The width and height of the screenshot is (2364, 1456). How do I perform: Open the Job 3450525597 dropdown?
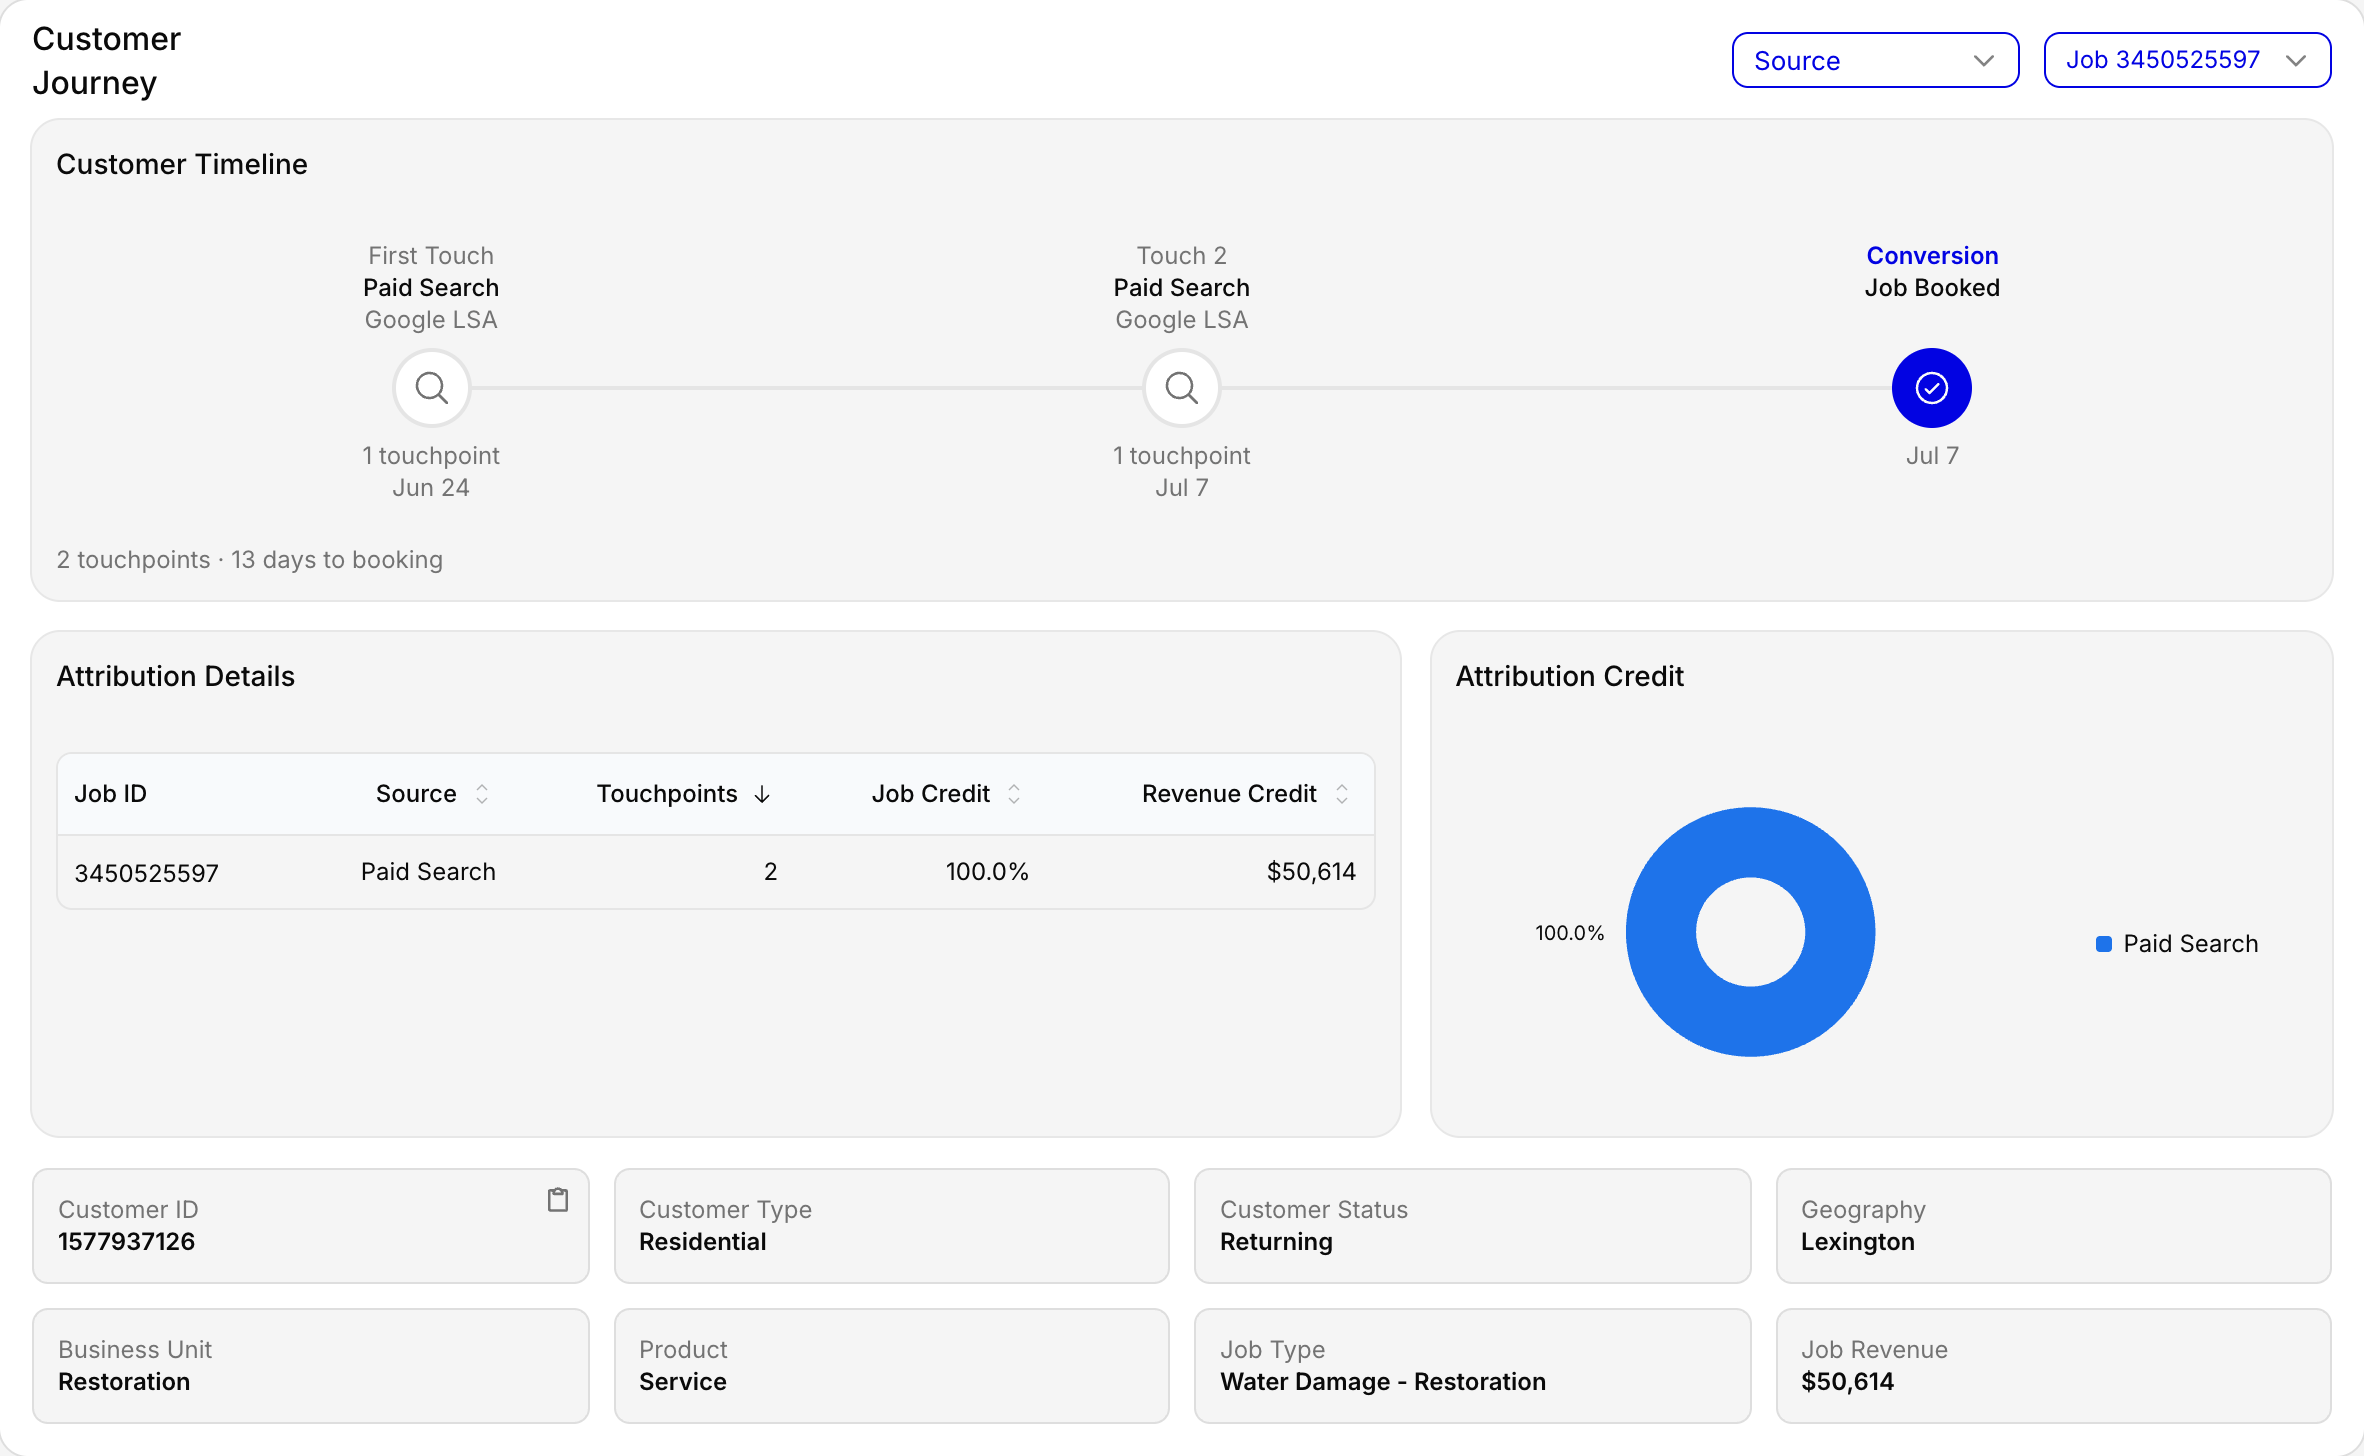tap(2187, 61)
